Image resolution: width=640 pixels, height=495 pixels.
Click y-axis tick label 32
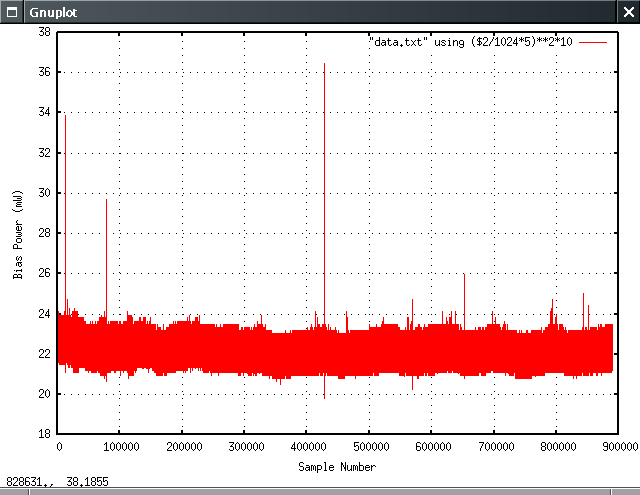(x=44, y=153)
